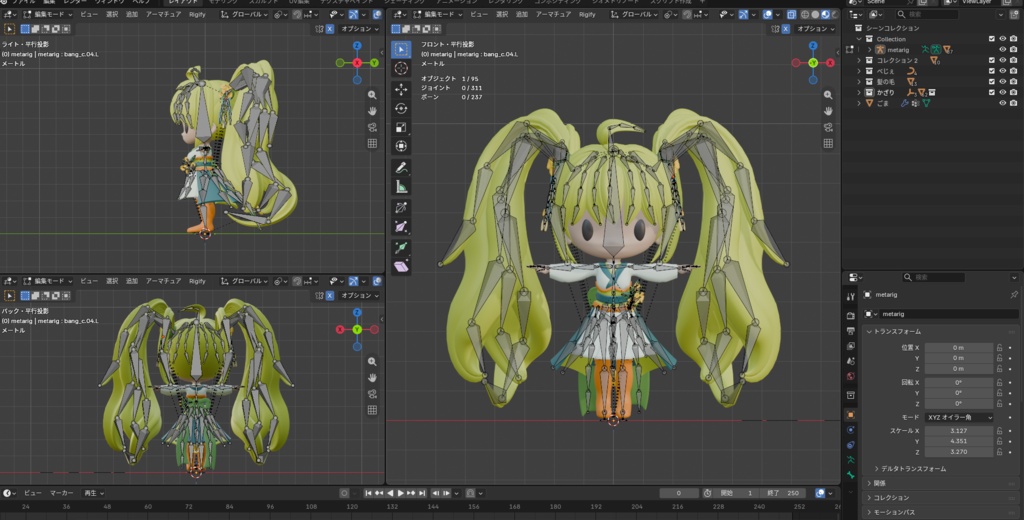
Task: Uncheck the べじぇ collection checkbox
Action: click(x=991, y=71)
